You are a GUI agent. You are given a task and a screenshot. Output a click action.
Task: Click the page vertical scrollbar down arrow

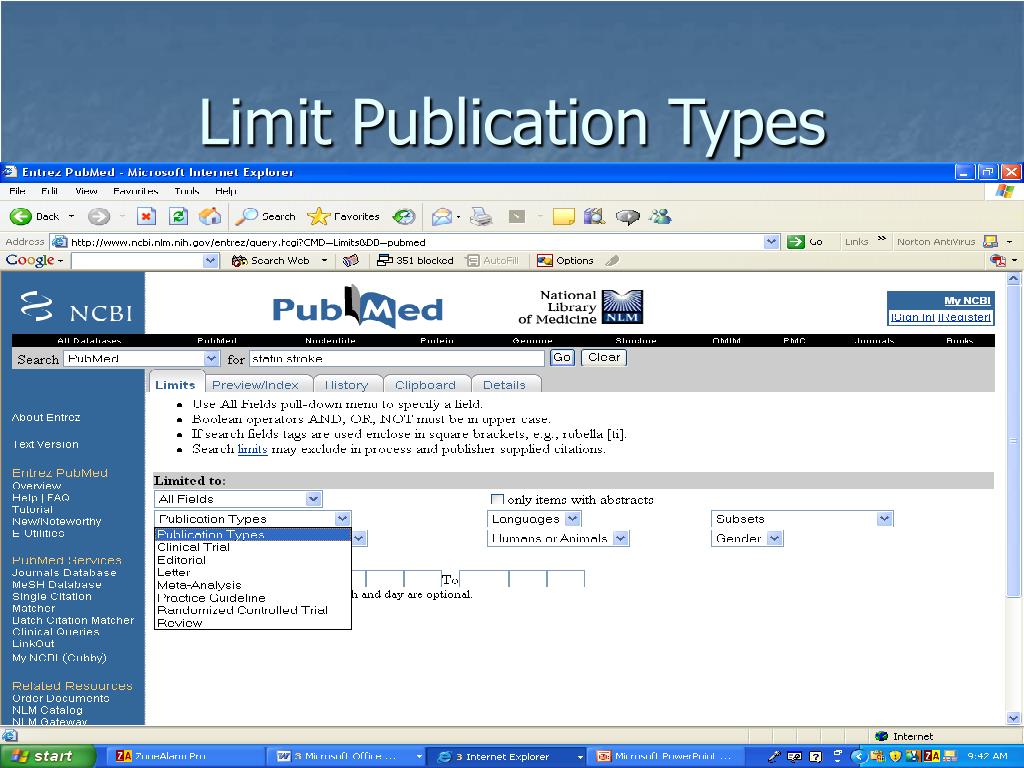(x=1013, y=718)
